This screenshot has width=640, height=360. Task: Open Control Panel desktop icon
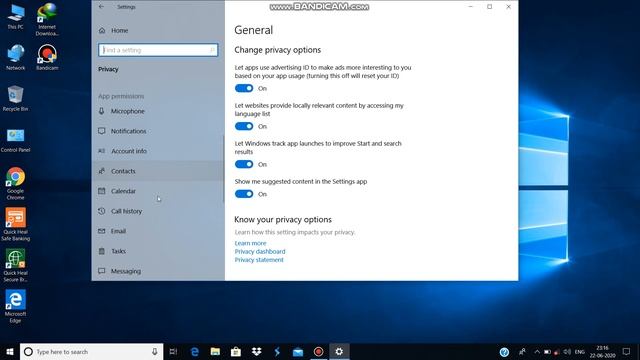16,140
